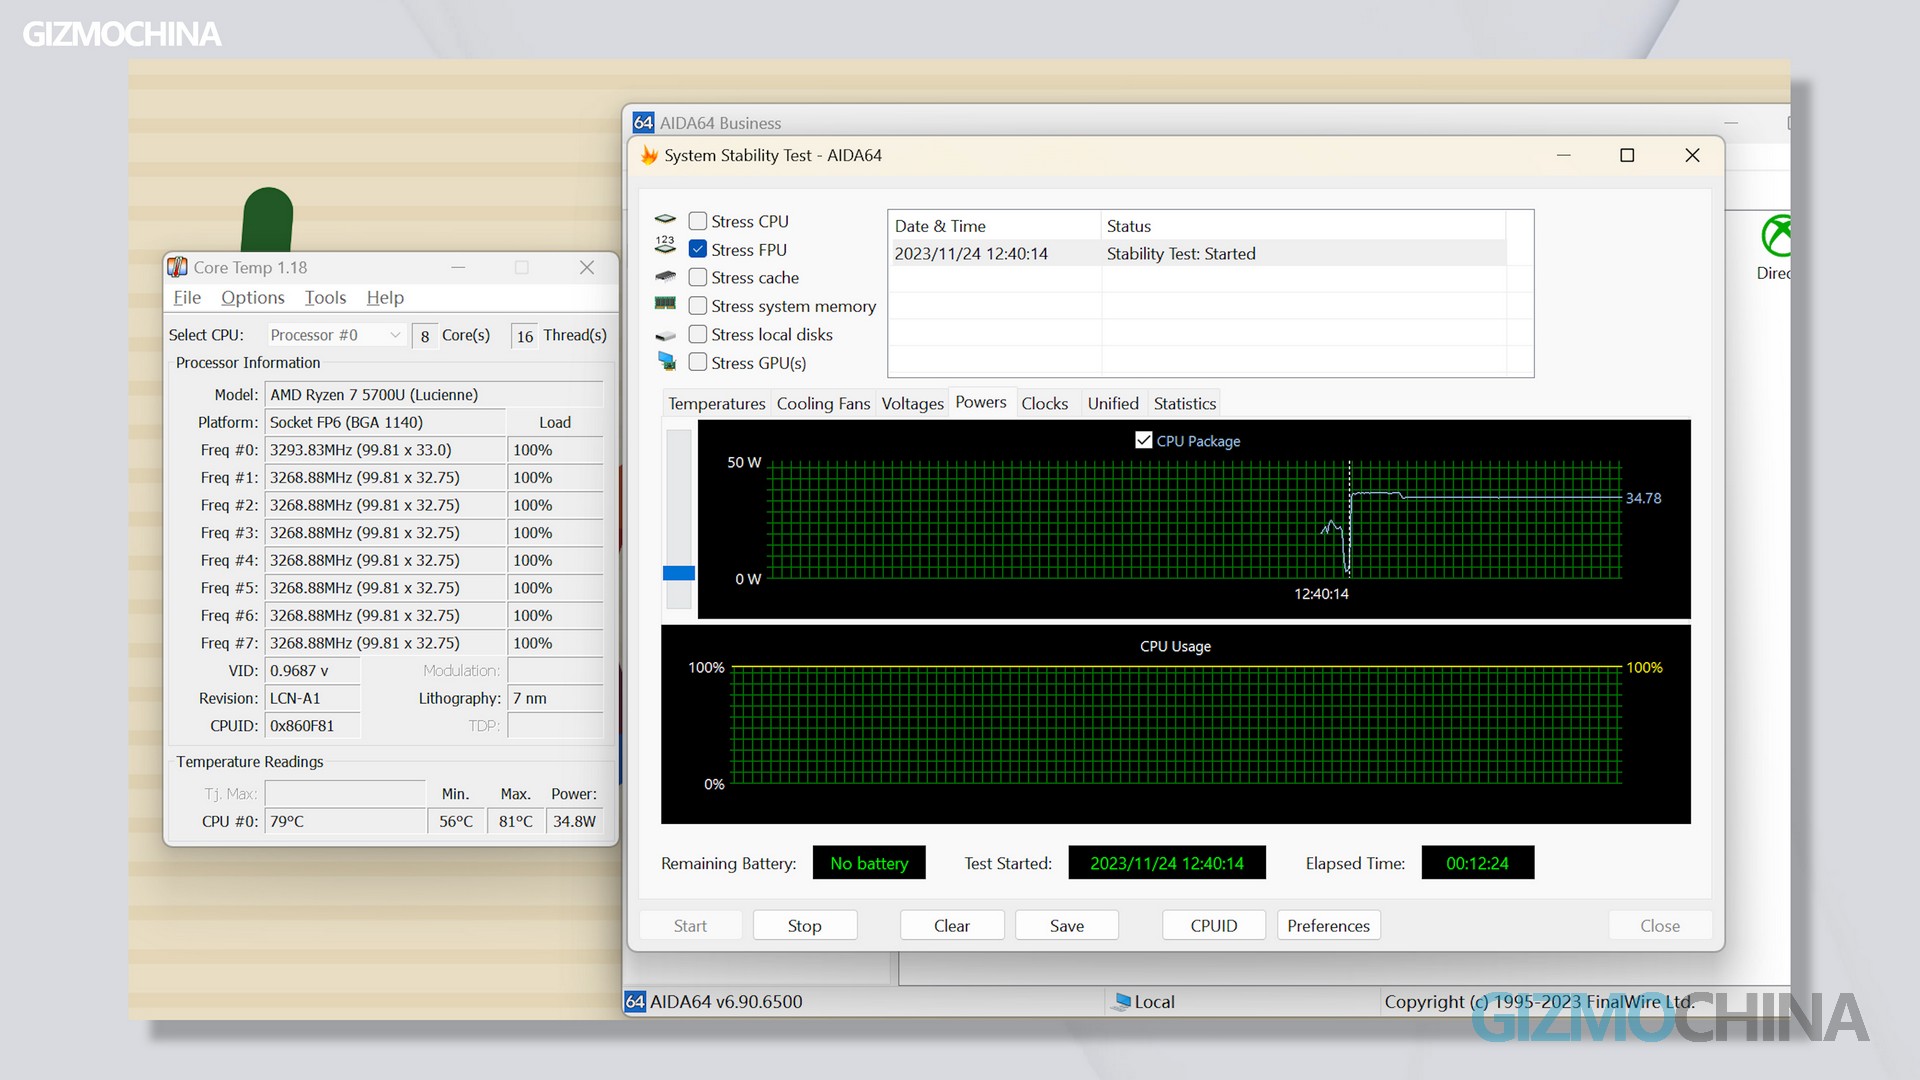Viewport: 1920px width, 1080px height.
Task: Click the No battery indicator
Action: pos(869,863)
